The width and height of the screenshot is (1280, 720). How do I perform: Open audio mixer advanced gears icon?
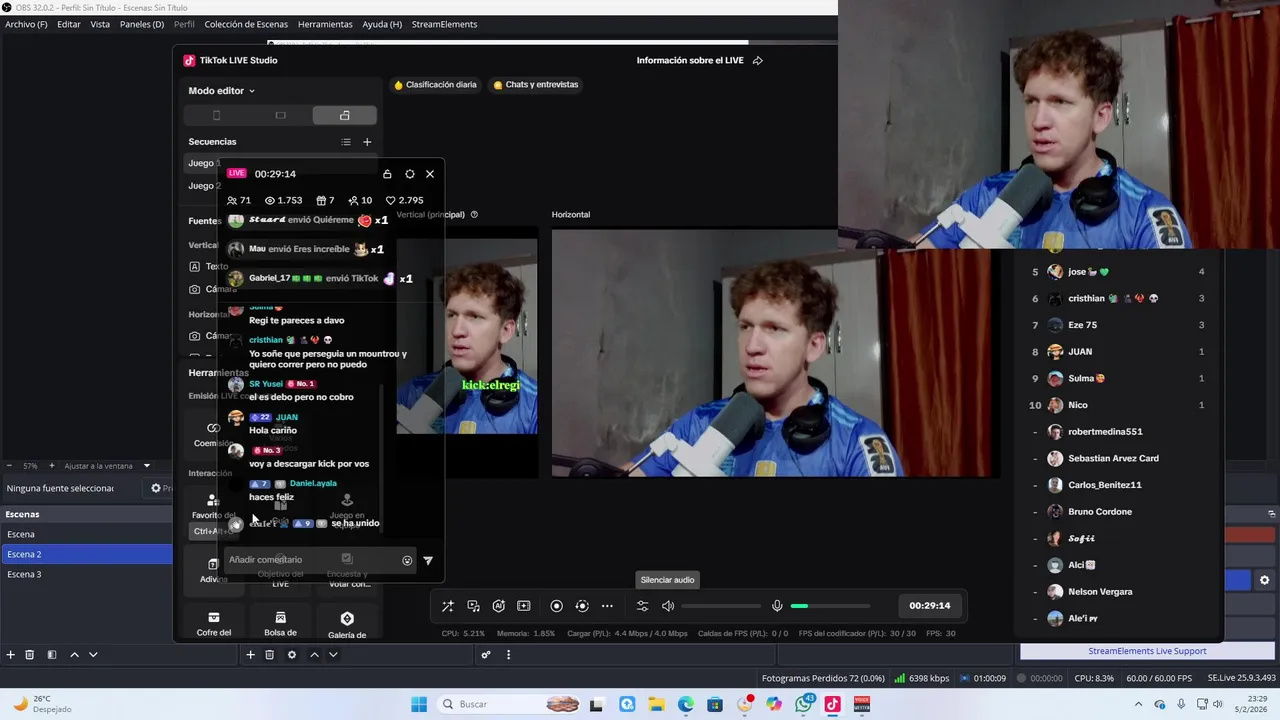click(x=486, y=655)
